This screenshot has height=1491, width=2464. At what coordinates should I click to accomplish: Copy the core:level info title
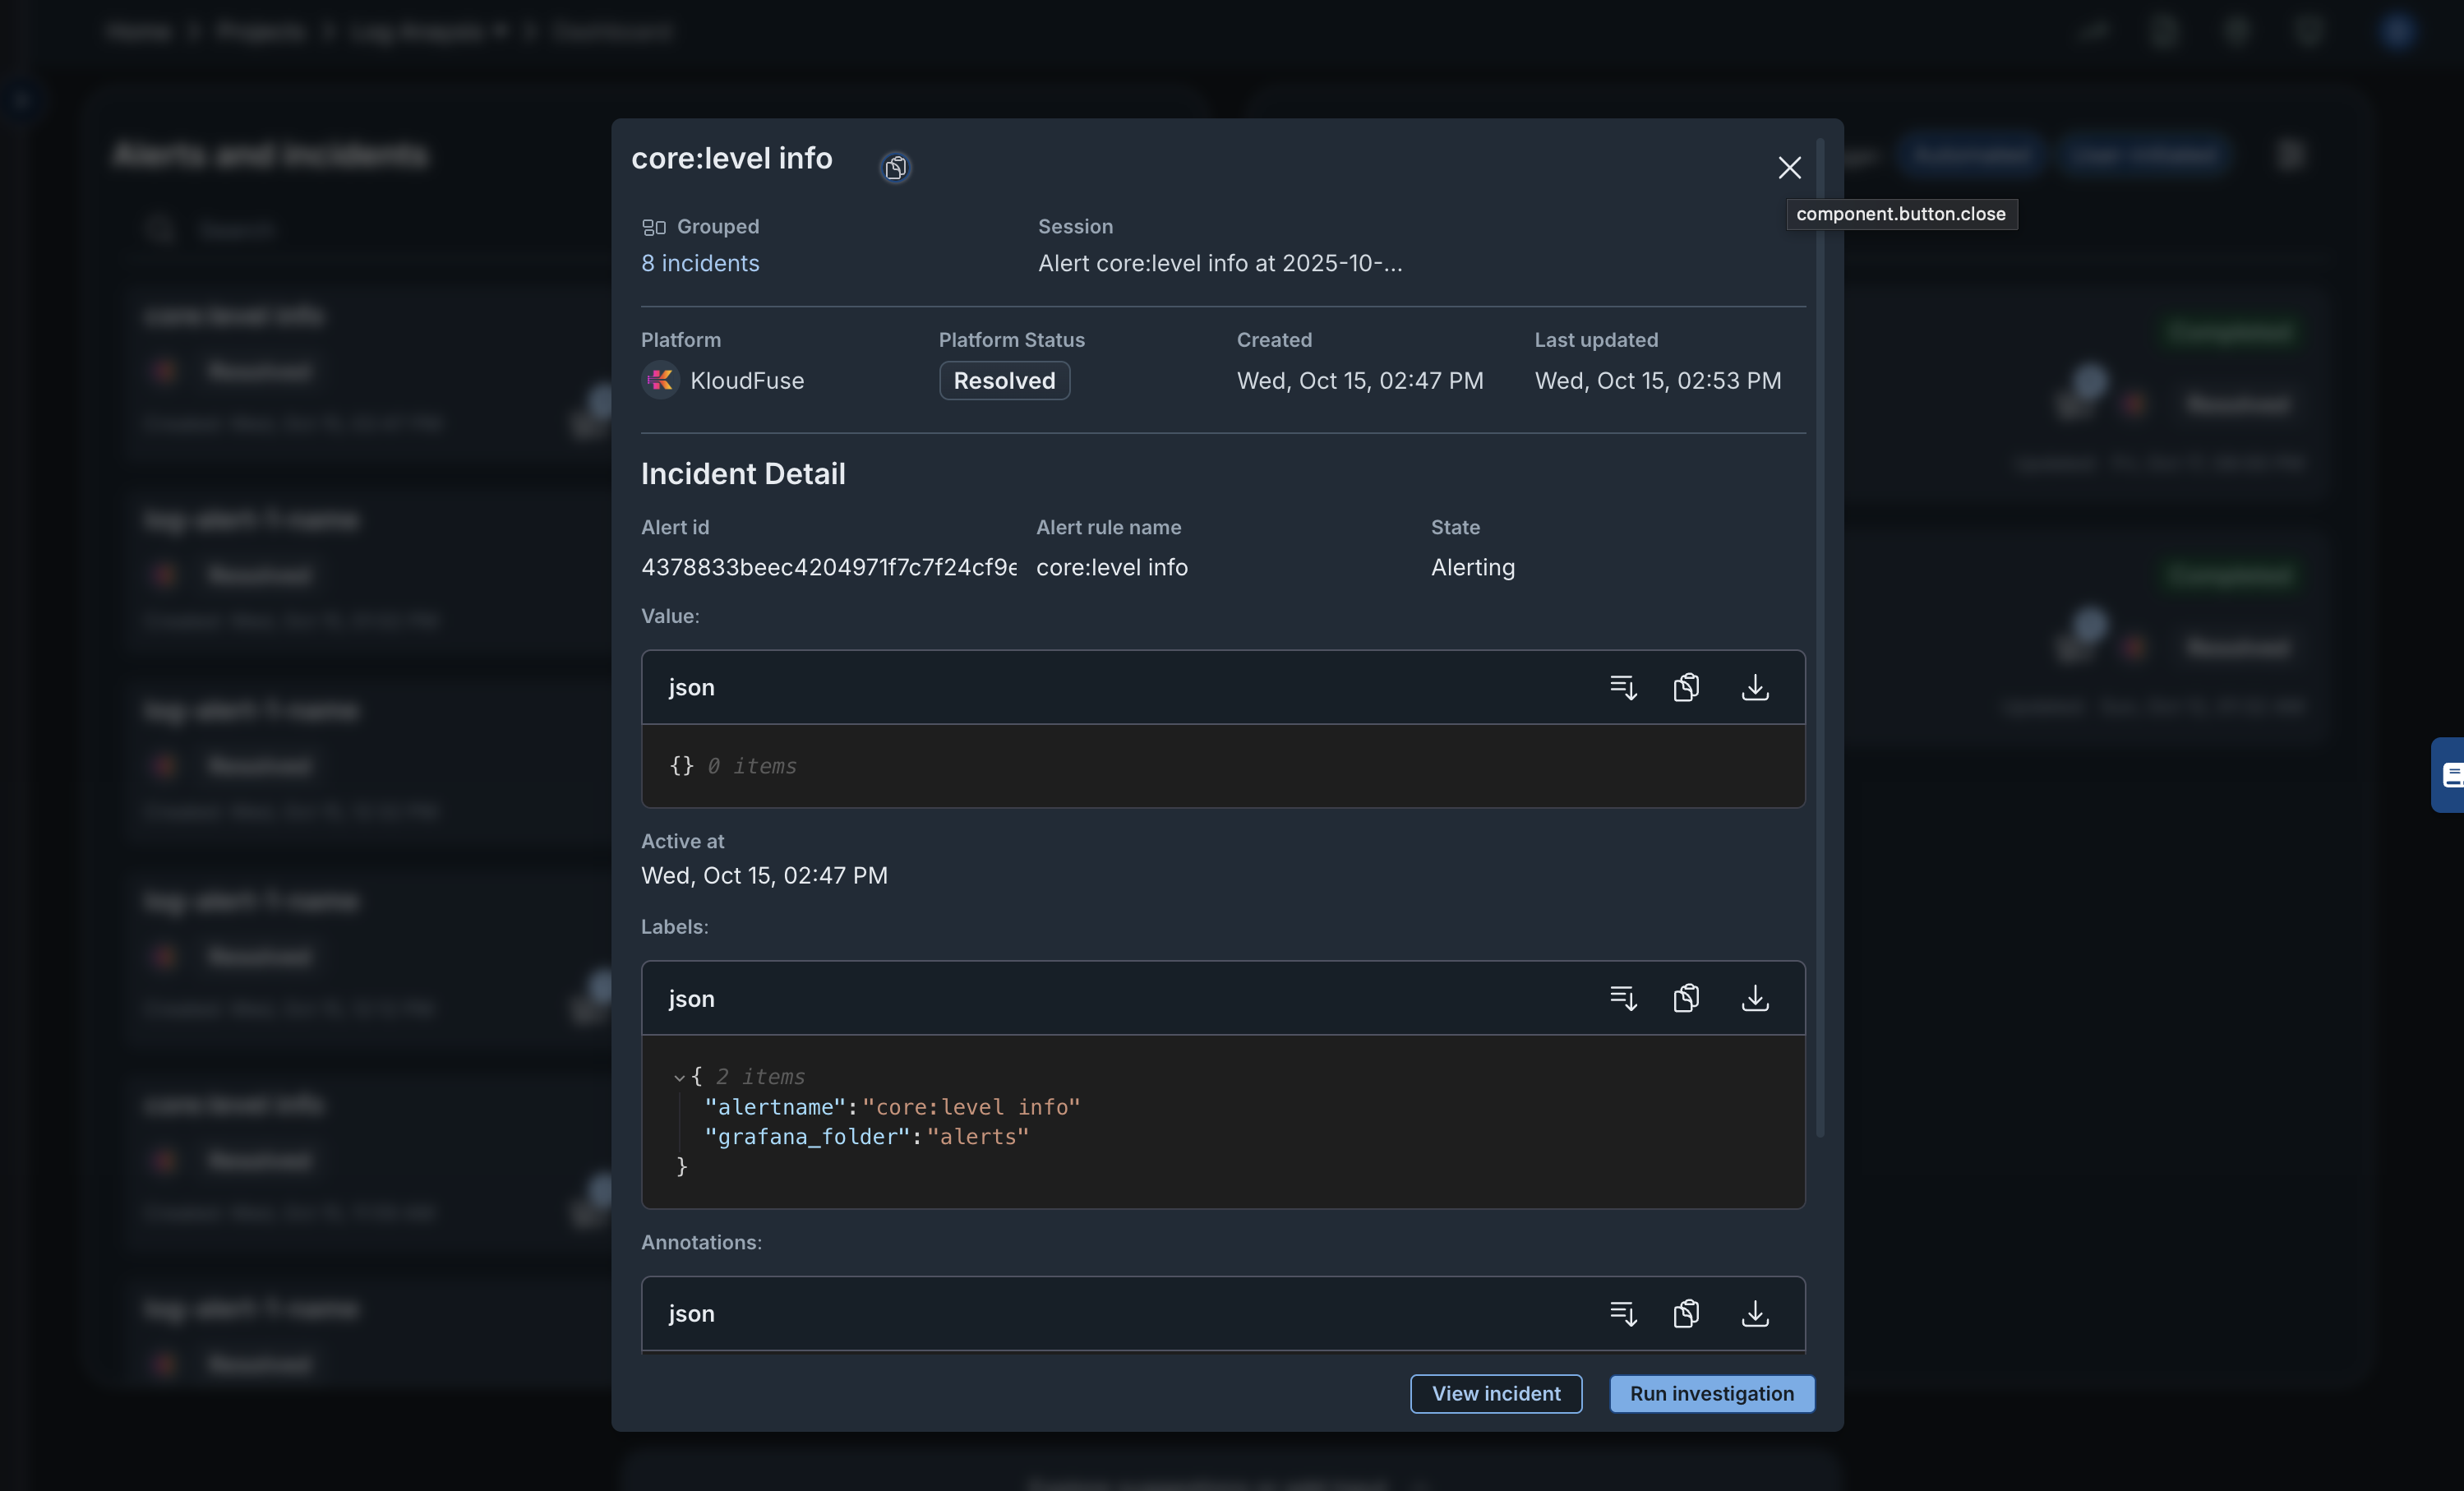click(x=895, y=167)
